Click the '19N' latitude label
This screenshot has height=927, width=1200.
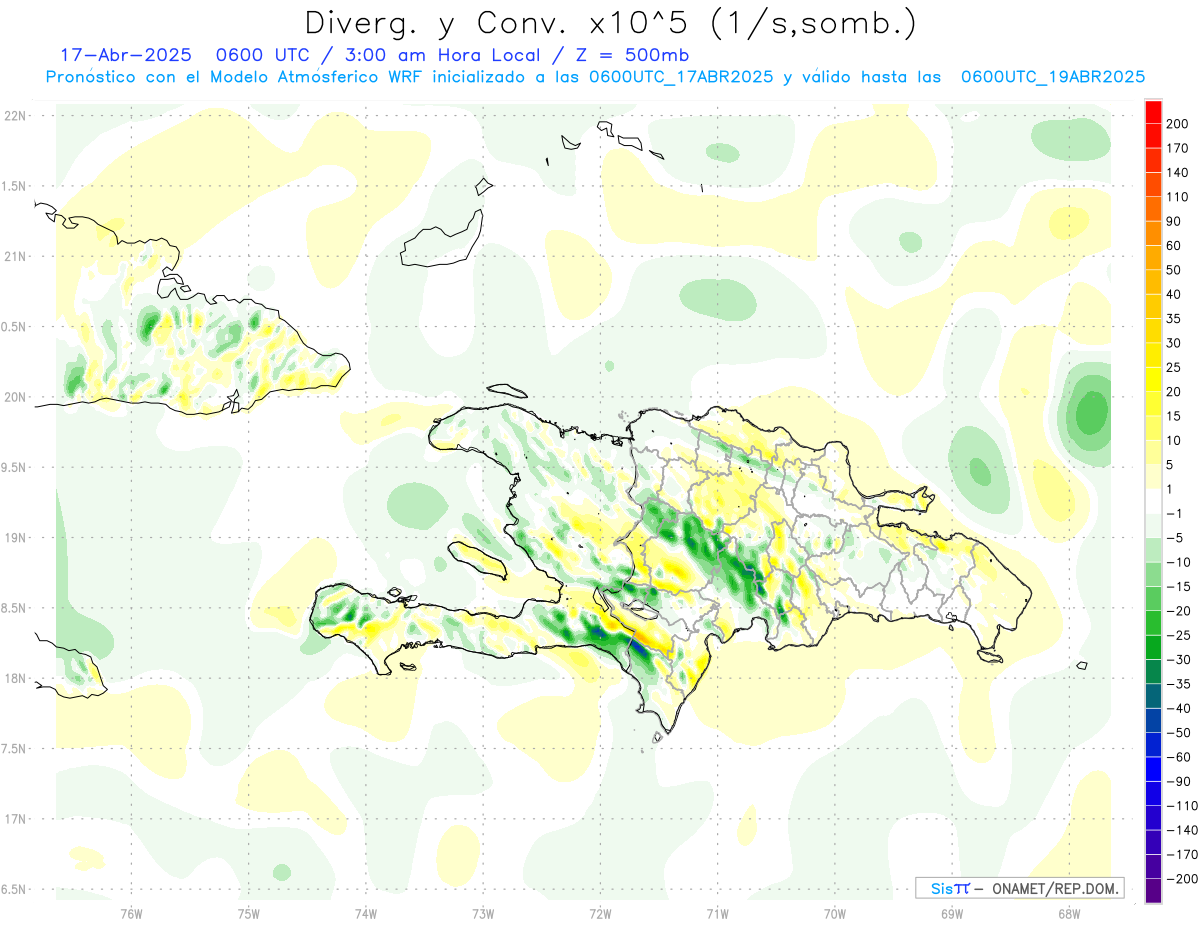coord(15,538)
